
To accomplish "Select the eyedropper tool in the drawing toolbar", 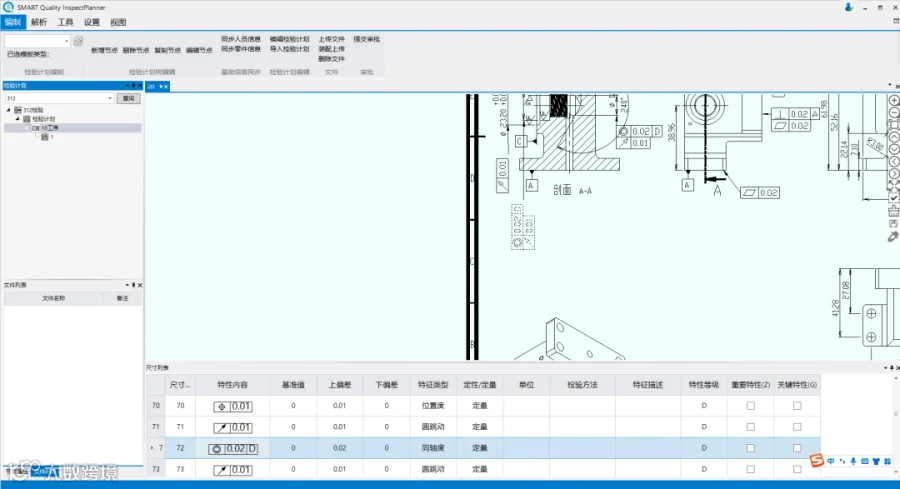I will [x=893, y=236].
